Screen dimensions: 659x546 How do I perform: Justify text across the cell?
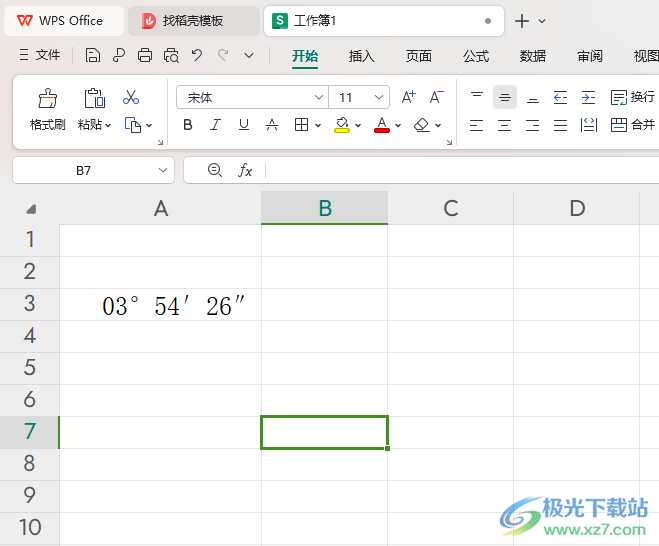561,125
